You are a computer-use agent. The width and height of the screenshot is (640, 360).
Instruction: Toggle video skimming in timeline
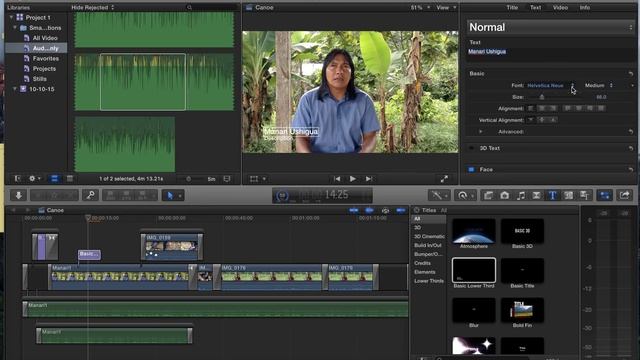[353, 210]
